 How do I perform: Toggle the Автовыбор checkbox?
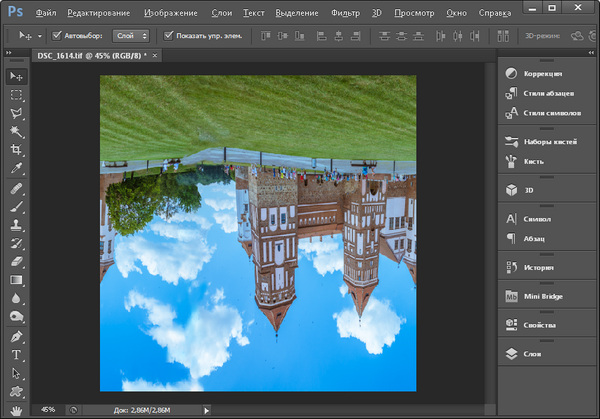[x=56, y=36]
